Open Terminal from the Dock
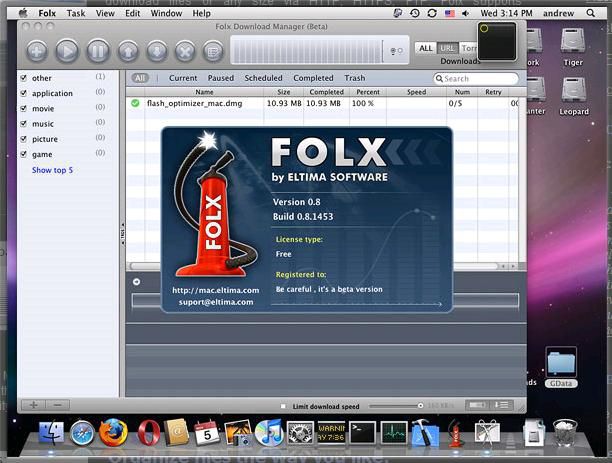This screenshot has height=463, width=612. pos(362,433)
